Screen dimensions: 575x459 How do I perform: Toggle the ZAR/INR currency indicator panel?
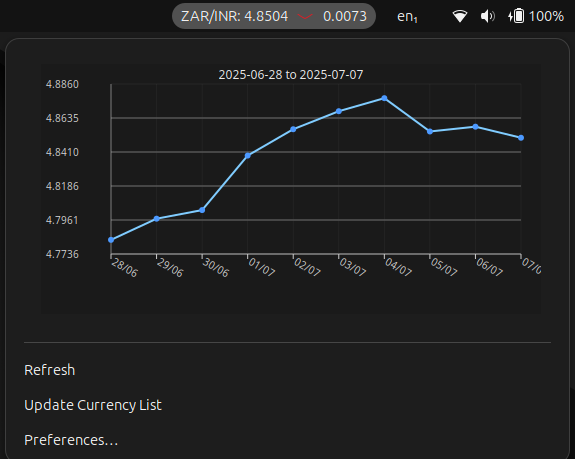point(274,16)
